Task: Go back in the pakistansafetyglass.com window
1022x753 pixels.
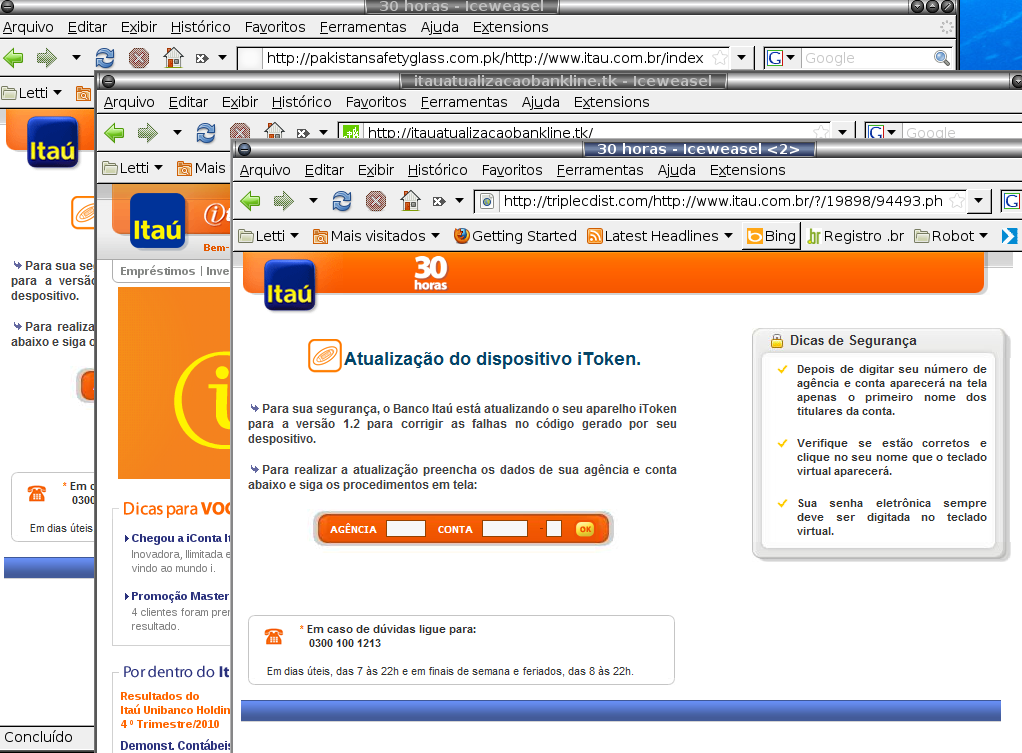Action: click(13, 58)
